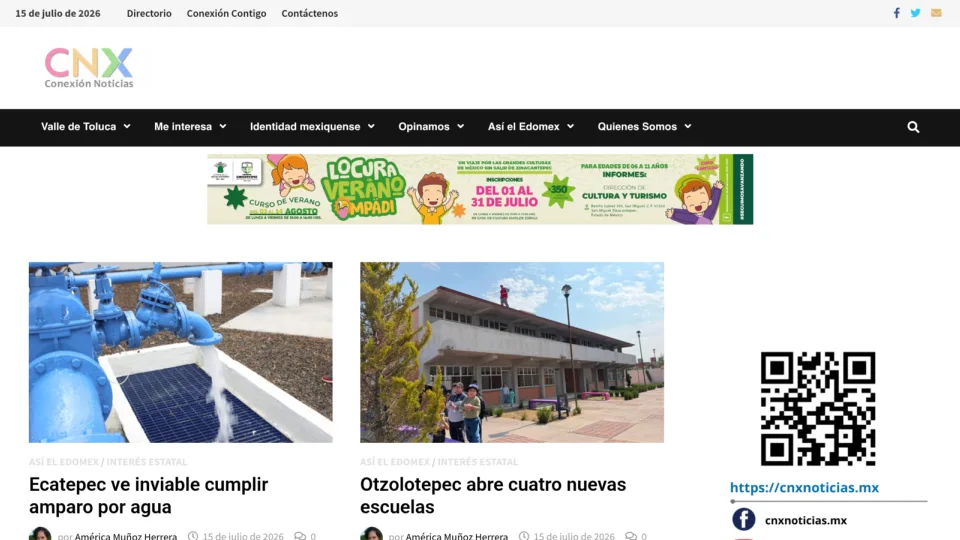Expand the Opinamos dropdown chevron
This screenshot has width=960, height=540.
pyautogui.click(x=460, y=126)
